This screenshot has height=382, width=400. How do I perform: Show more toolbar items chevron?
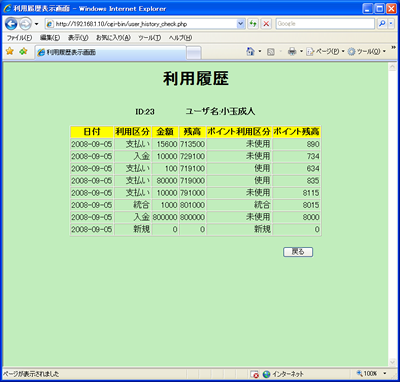tap(393, 48)
